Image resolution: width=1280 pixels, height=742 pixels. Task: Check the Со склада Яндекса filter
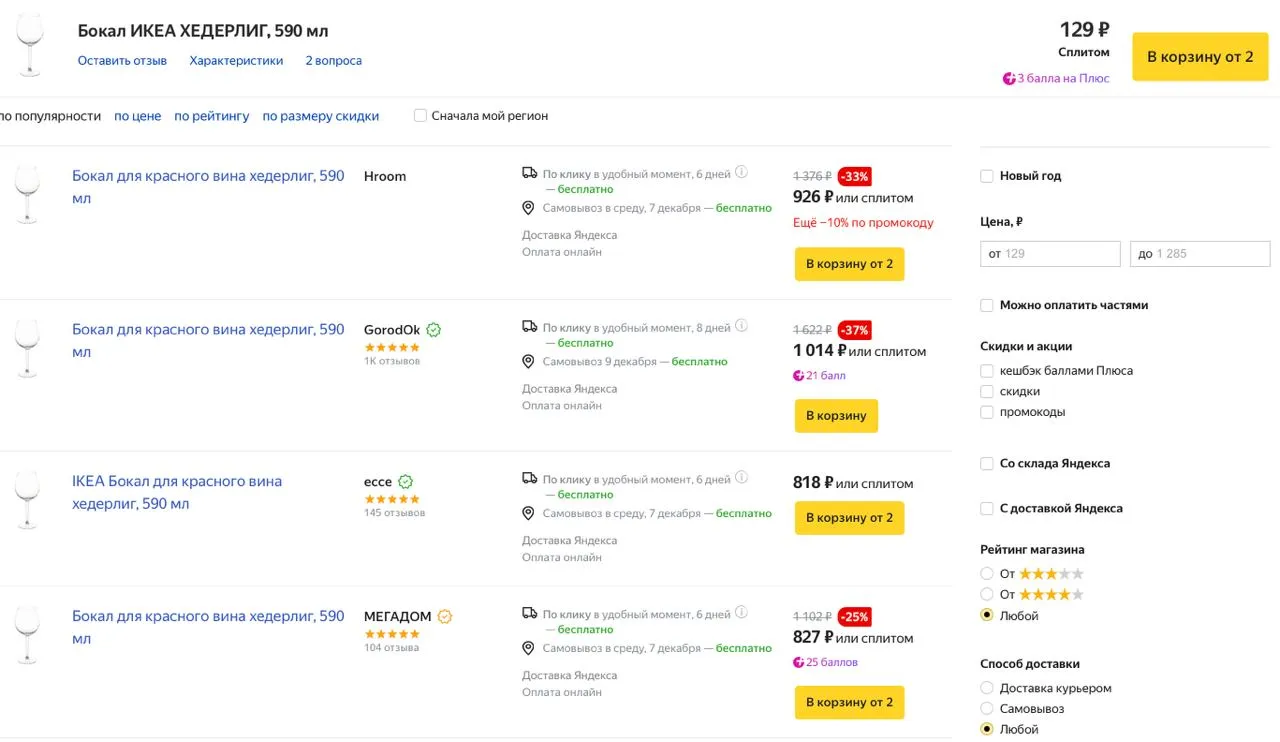[987, 464]
